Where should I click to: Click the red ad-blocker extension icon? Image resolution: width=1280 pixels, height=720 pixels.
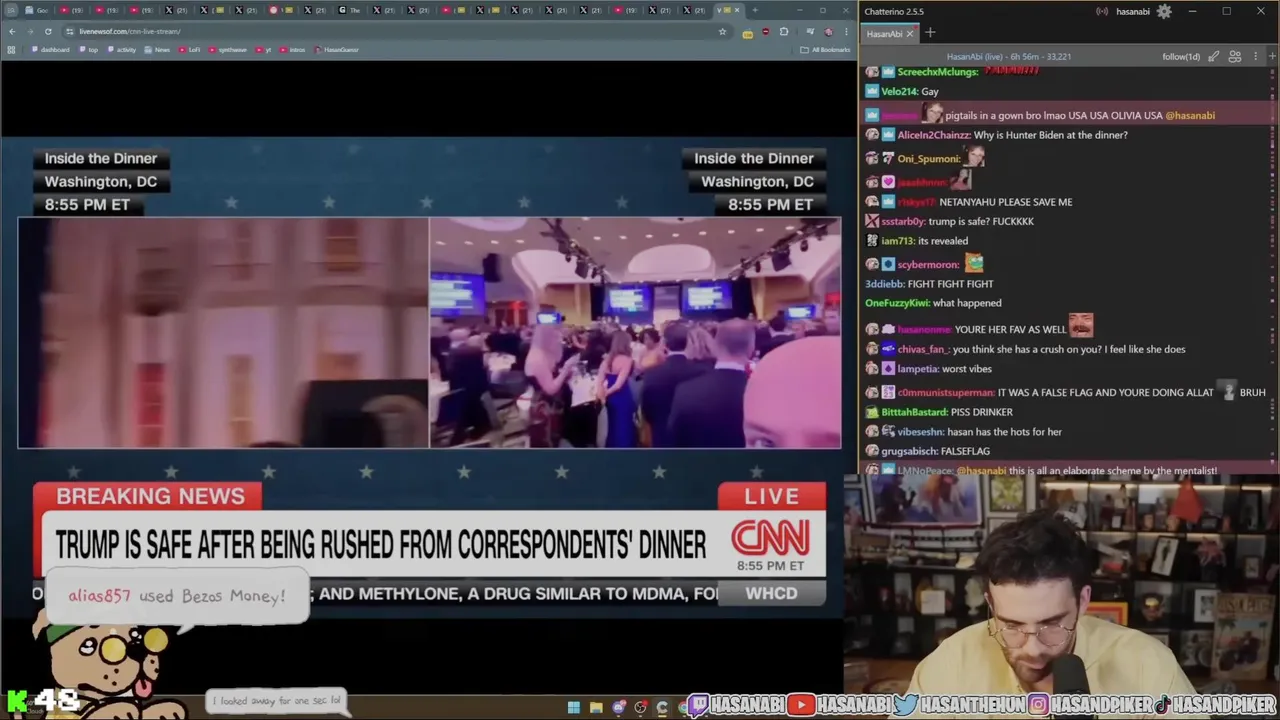(765, 31)
